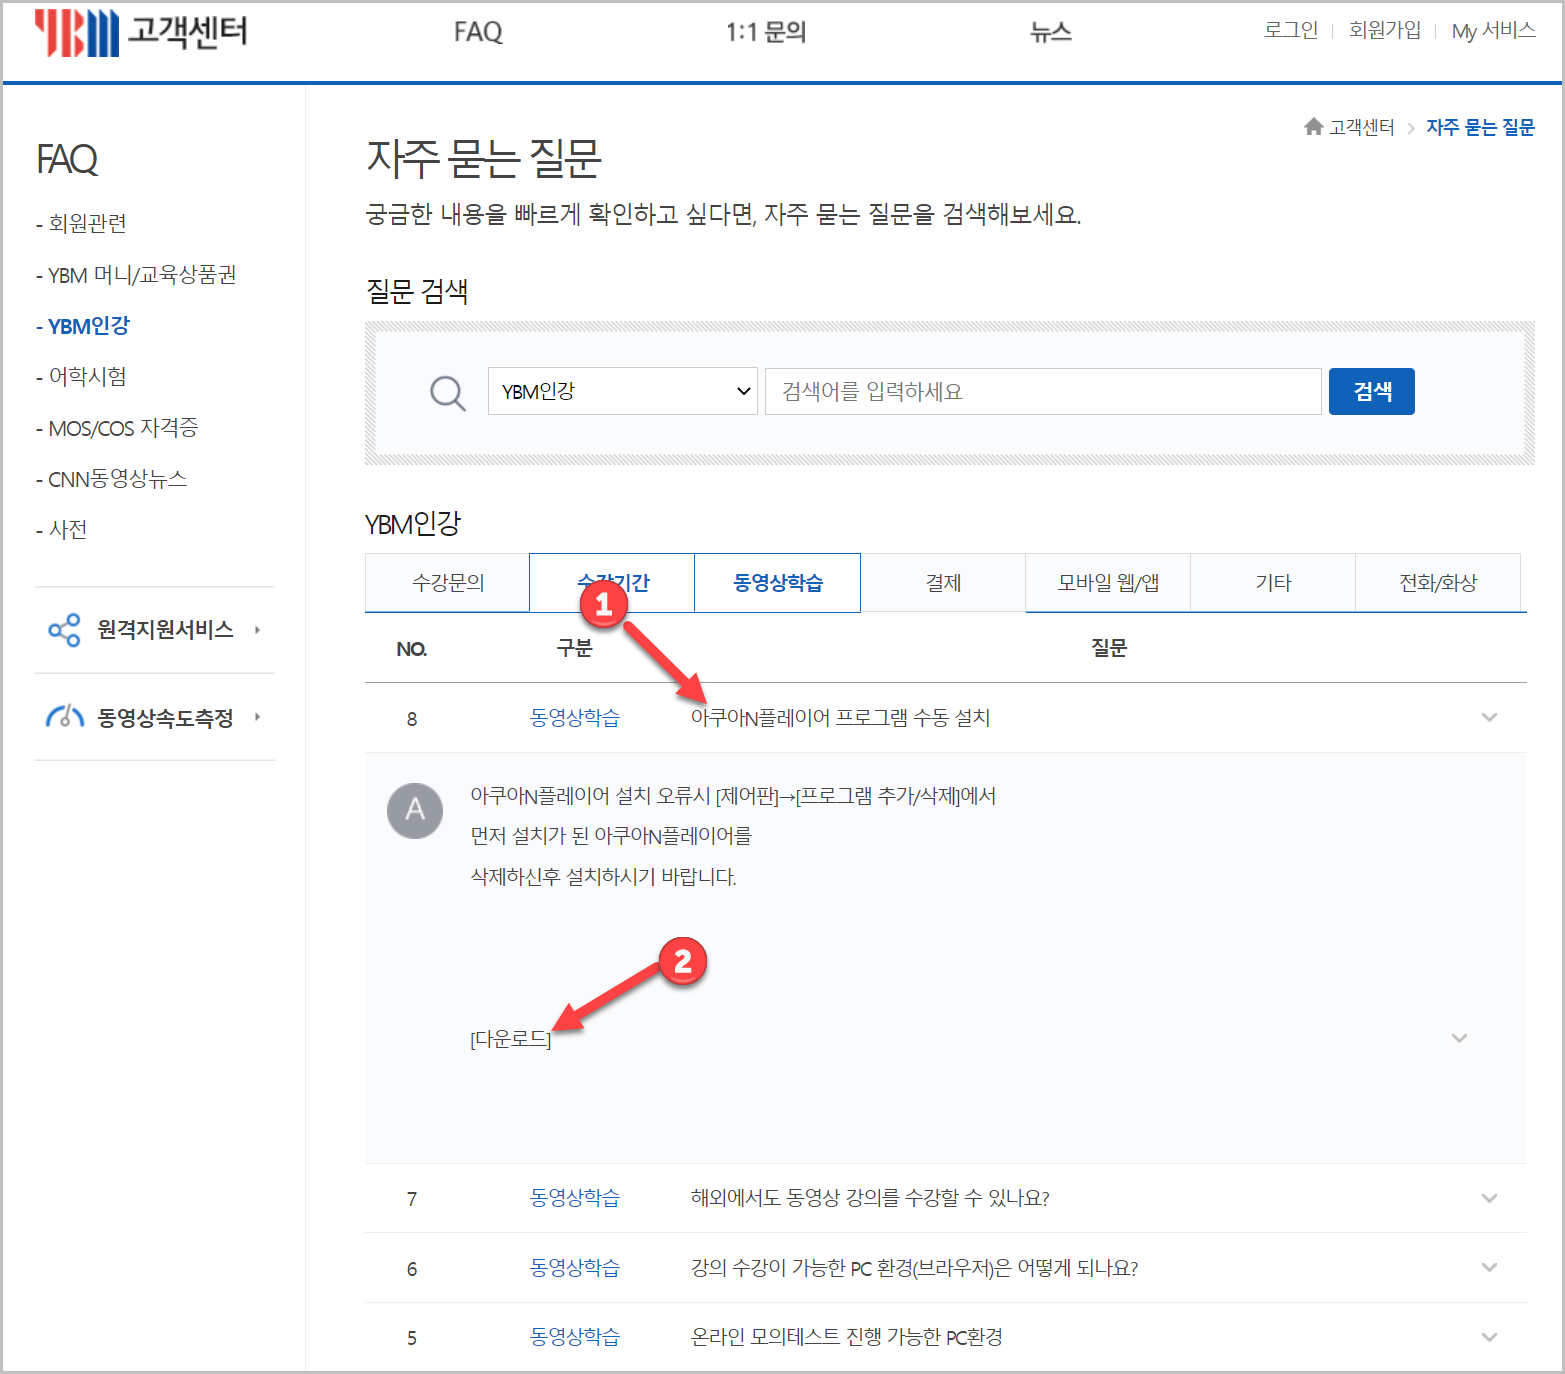Click 동영상학습 category in row 8
This screenshot has width=1565, height=1374.
tap(575, 718)
